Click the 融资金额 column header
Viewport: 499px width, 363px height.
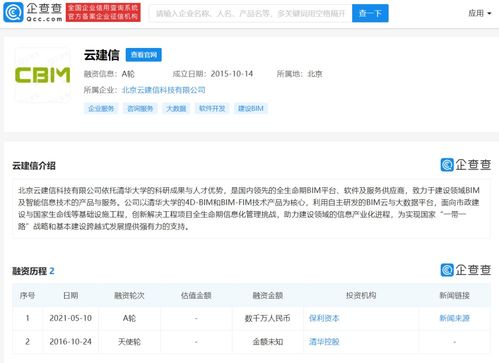pos(267,295)
